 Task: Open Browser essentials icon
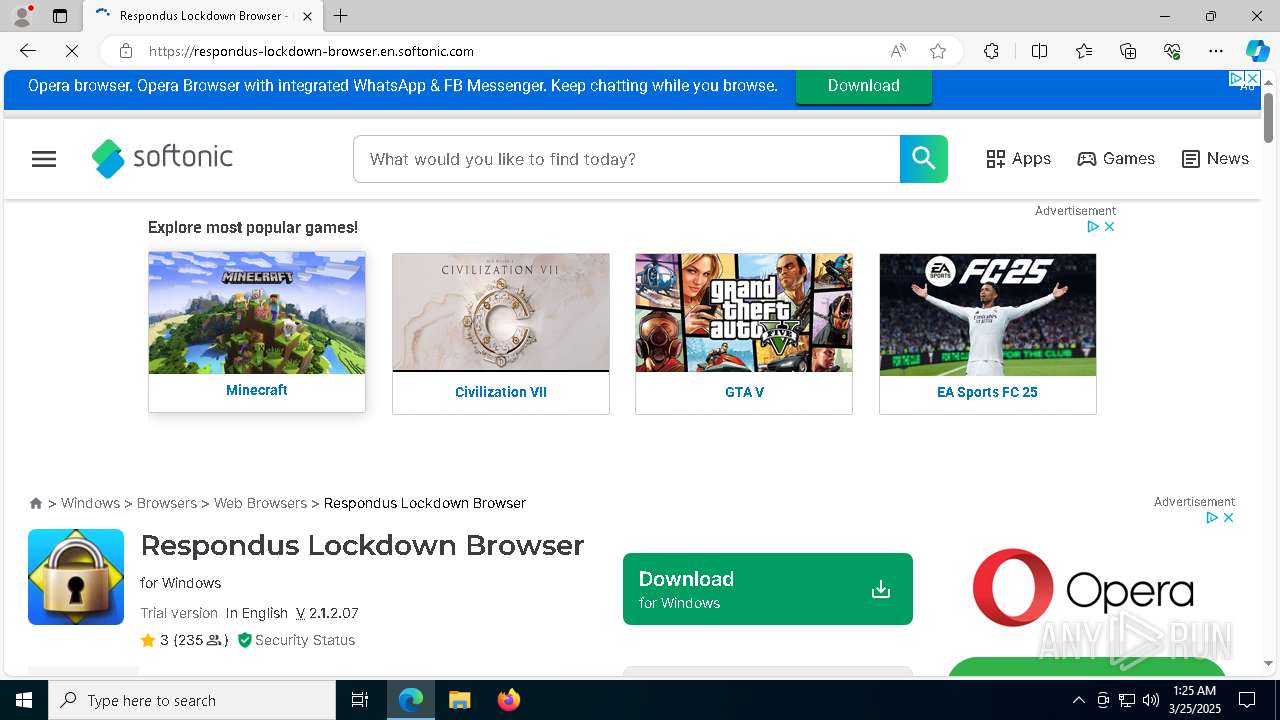[1172, 51]
